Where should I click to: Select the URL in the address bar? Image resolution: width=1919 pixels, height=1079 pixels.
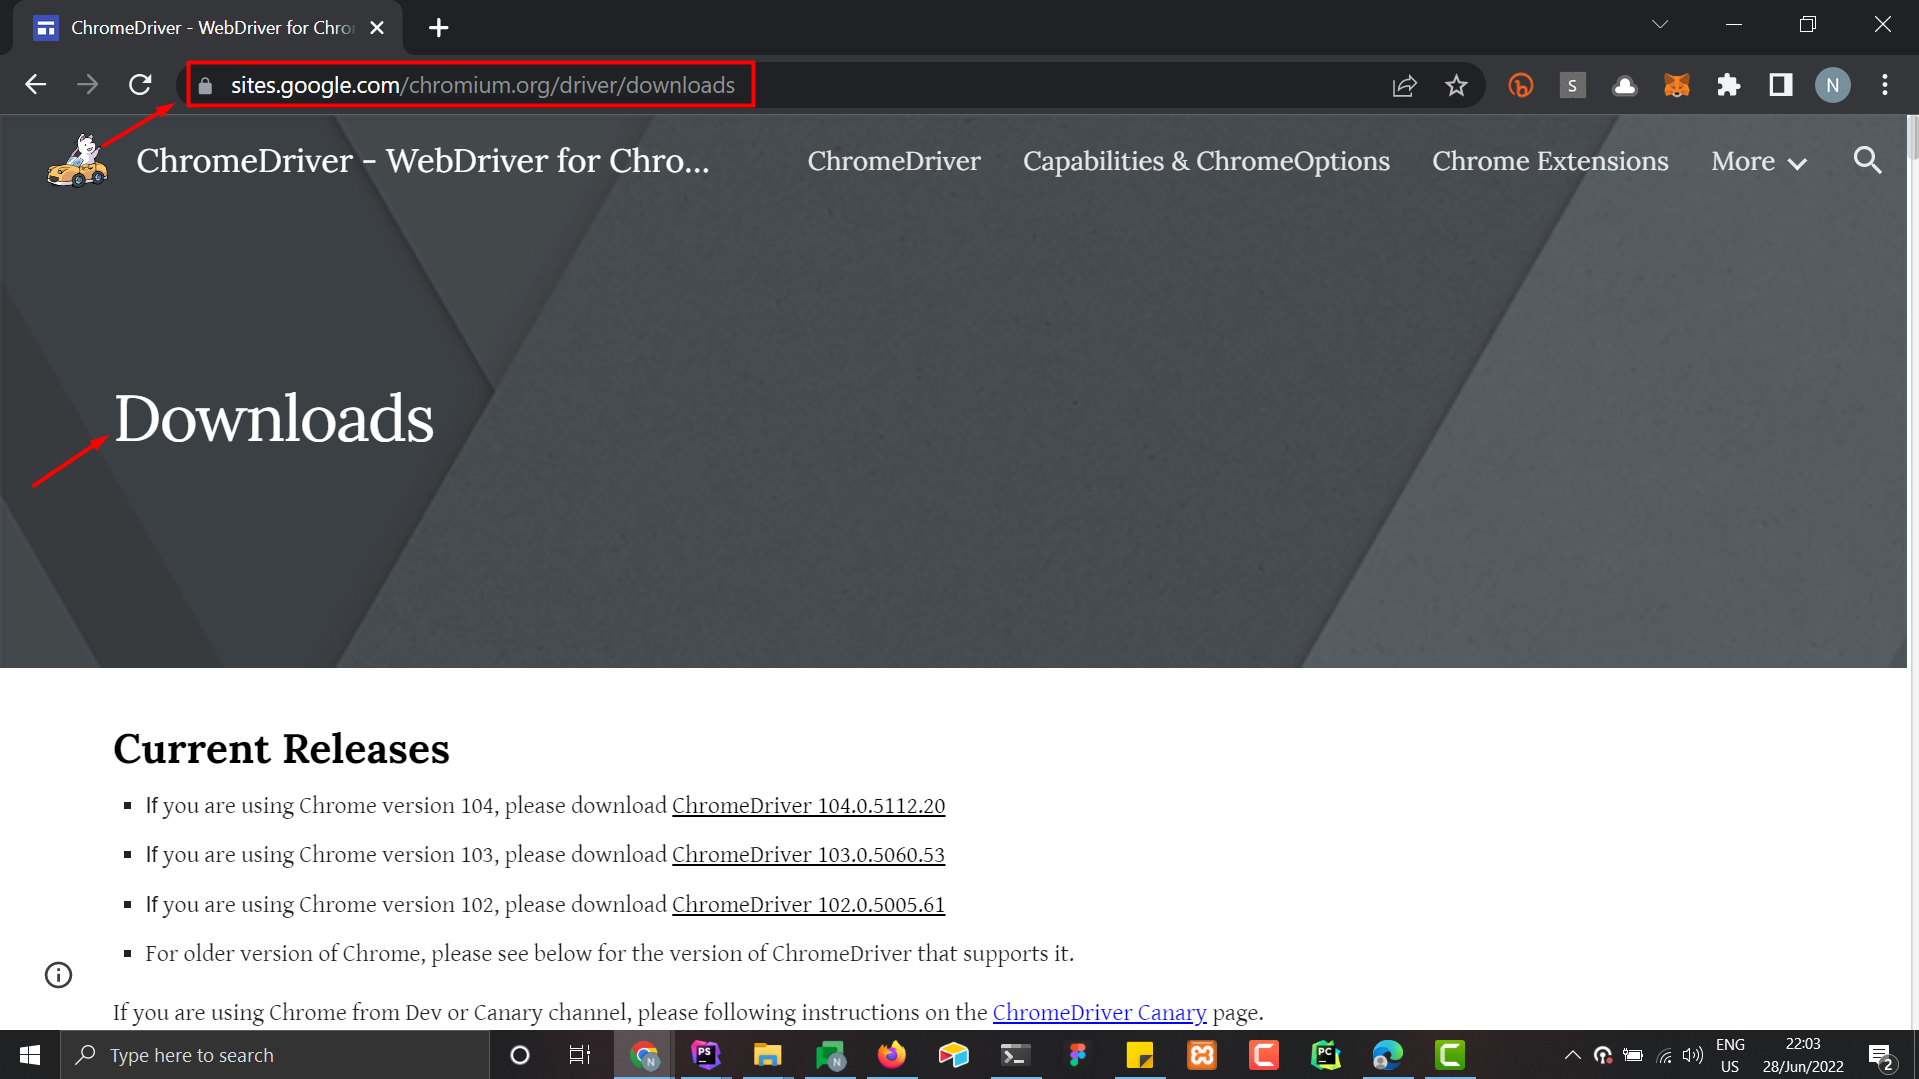(483, 85)
